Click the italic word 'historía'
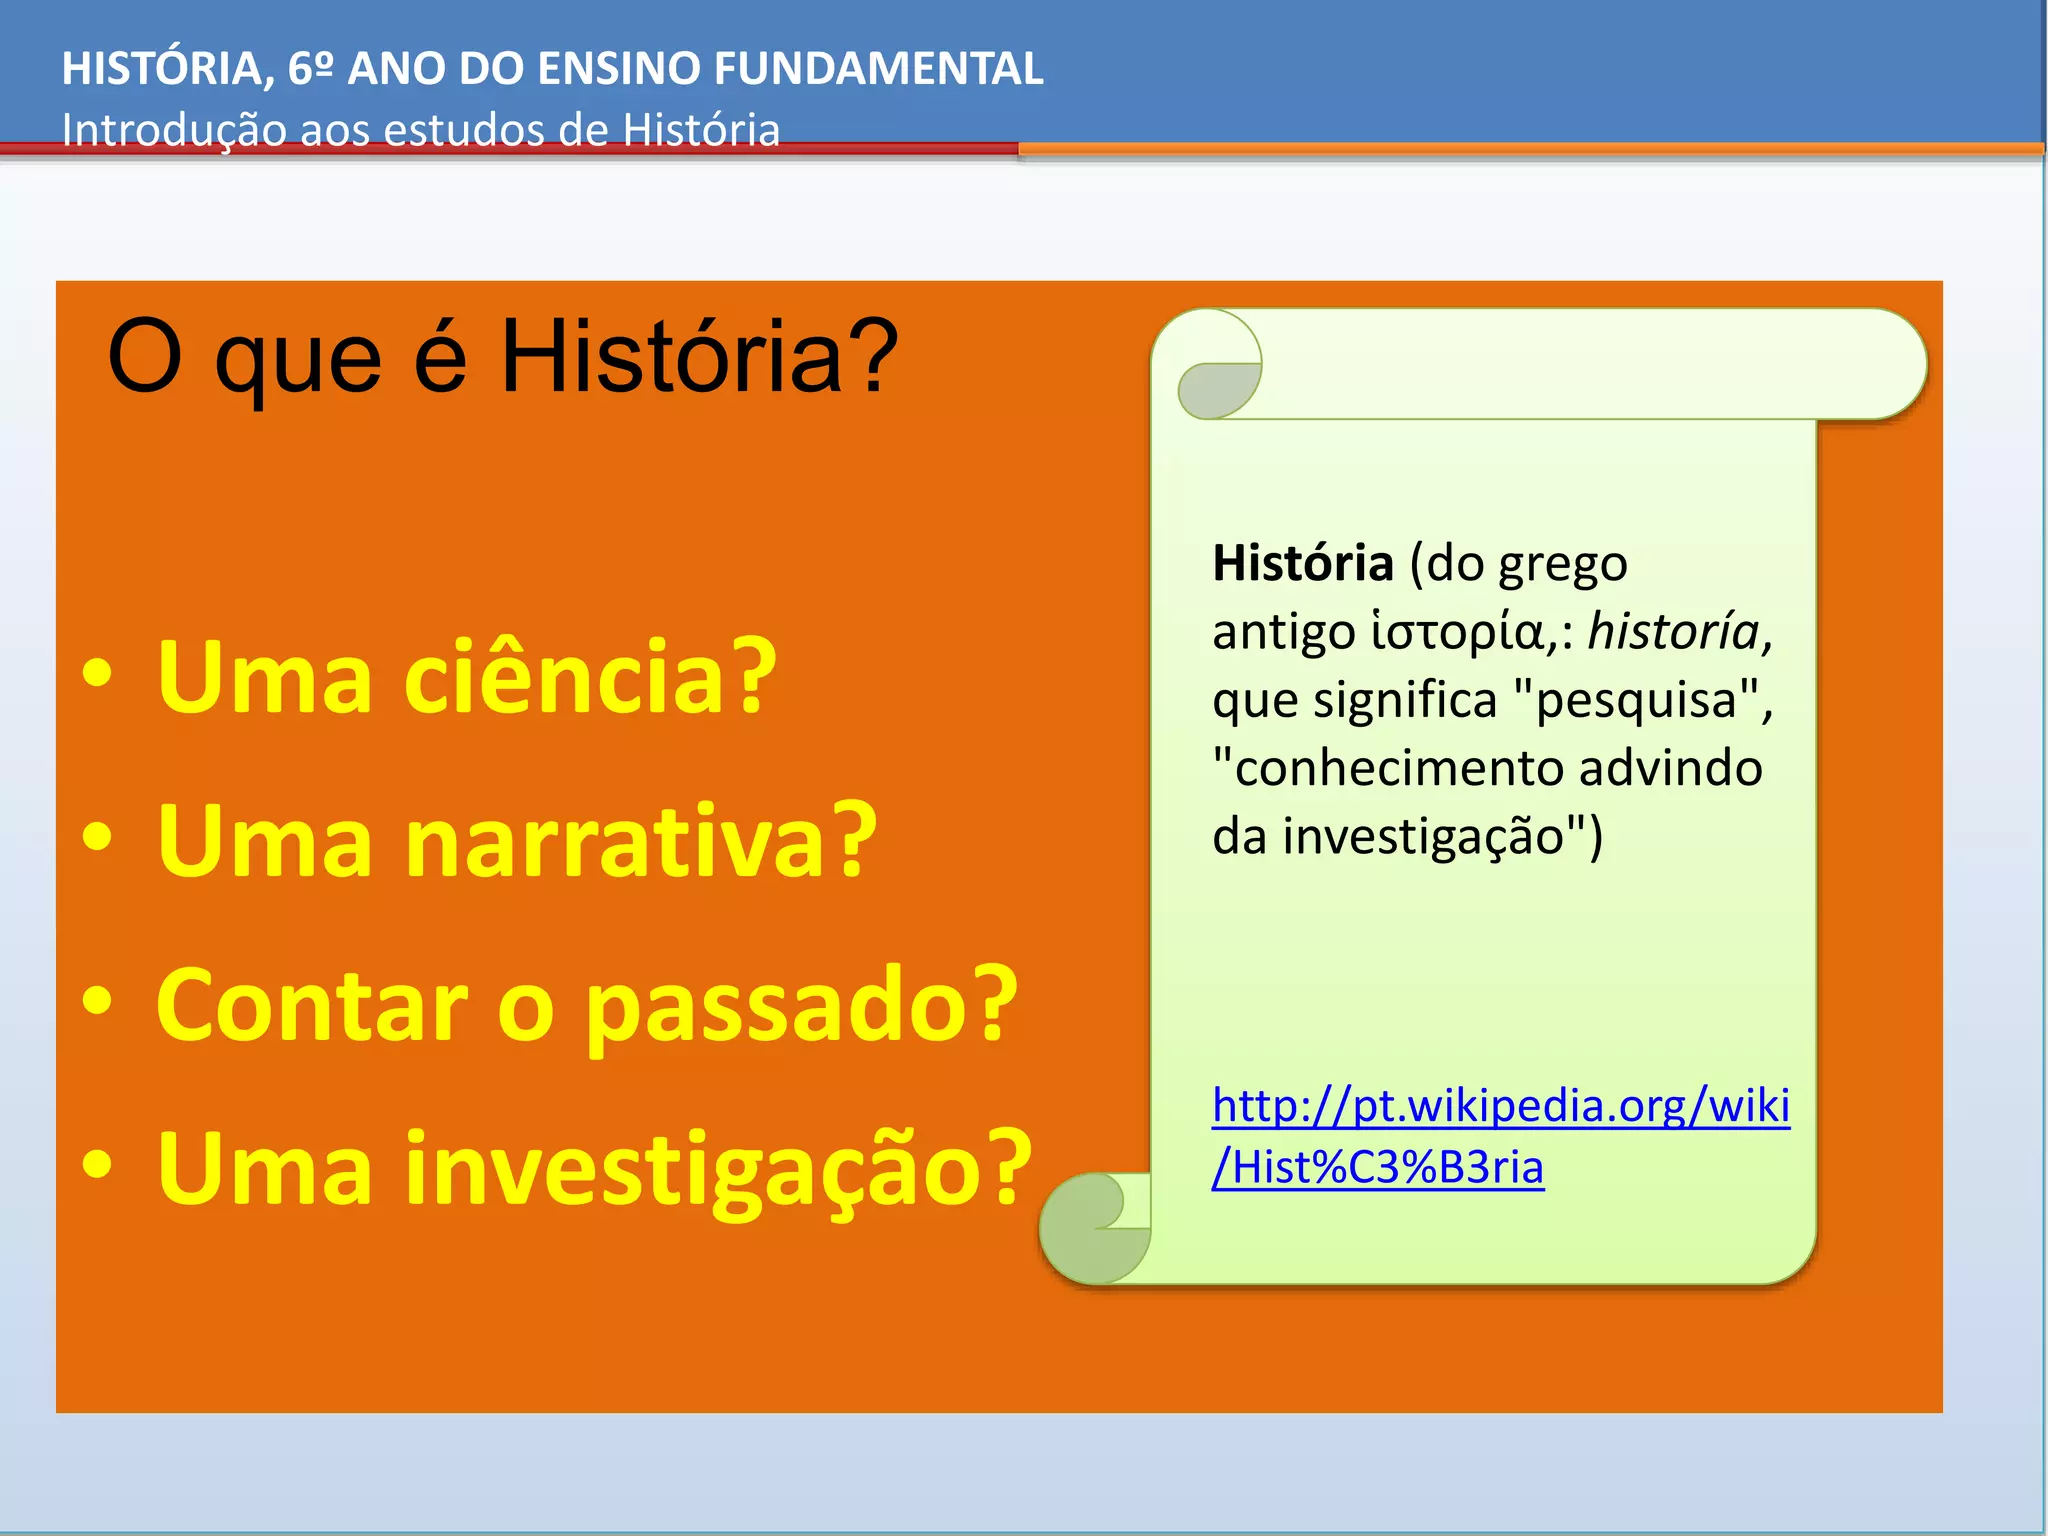Screen dimensions: 2048x1536 (1674, 632)
